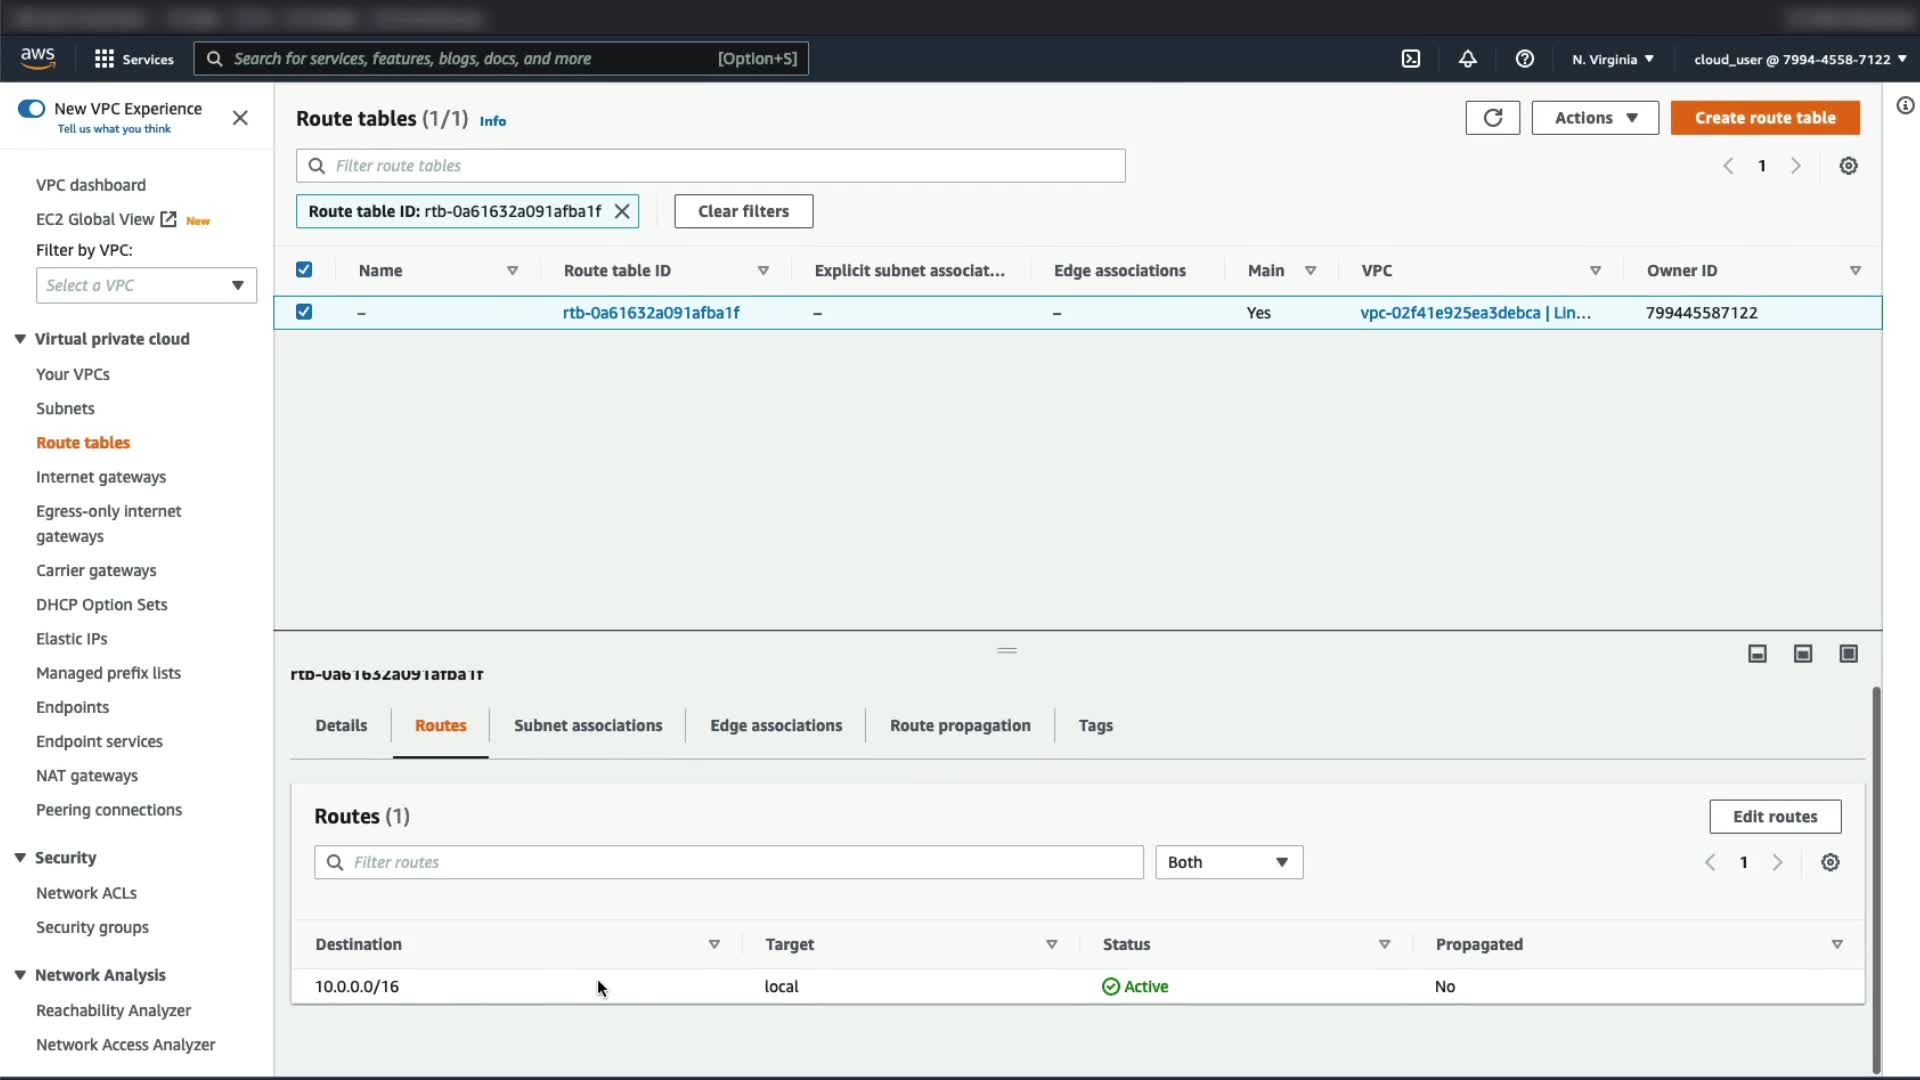The width and height of the screenshot is (1920, 1080).
Task: Switch to Route propagation tab
Action: pos(960,726)
